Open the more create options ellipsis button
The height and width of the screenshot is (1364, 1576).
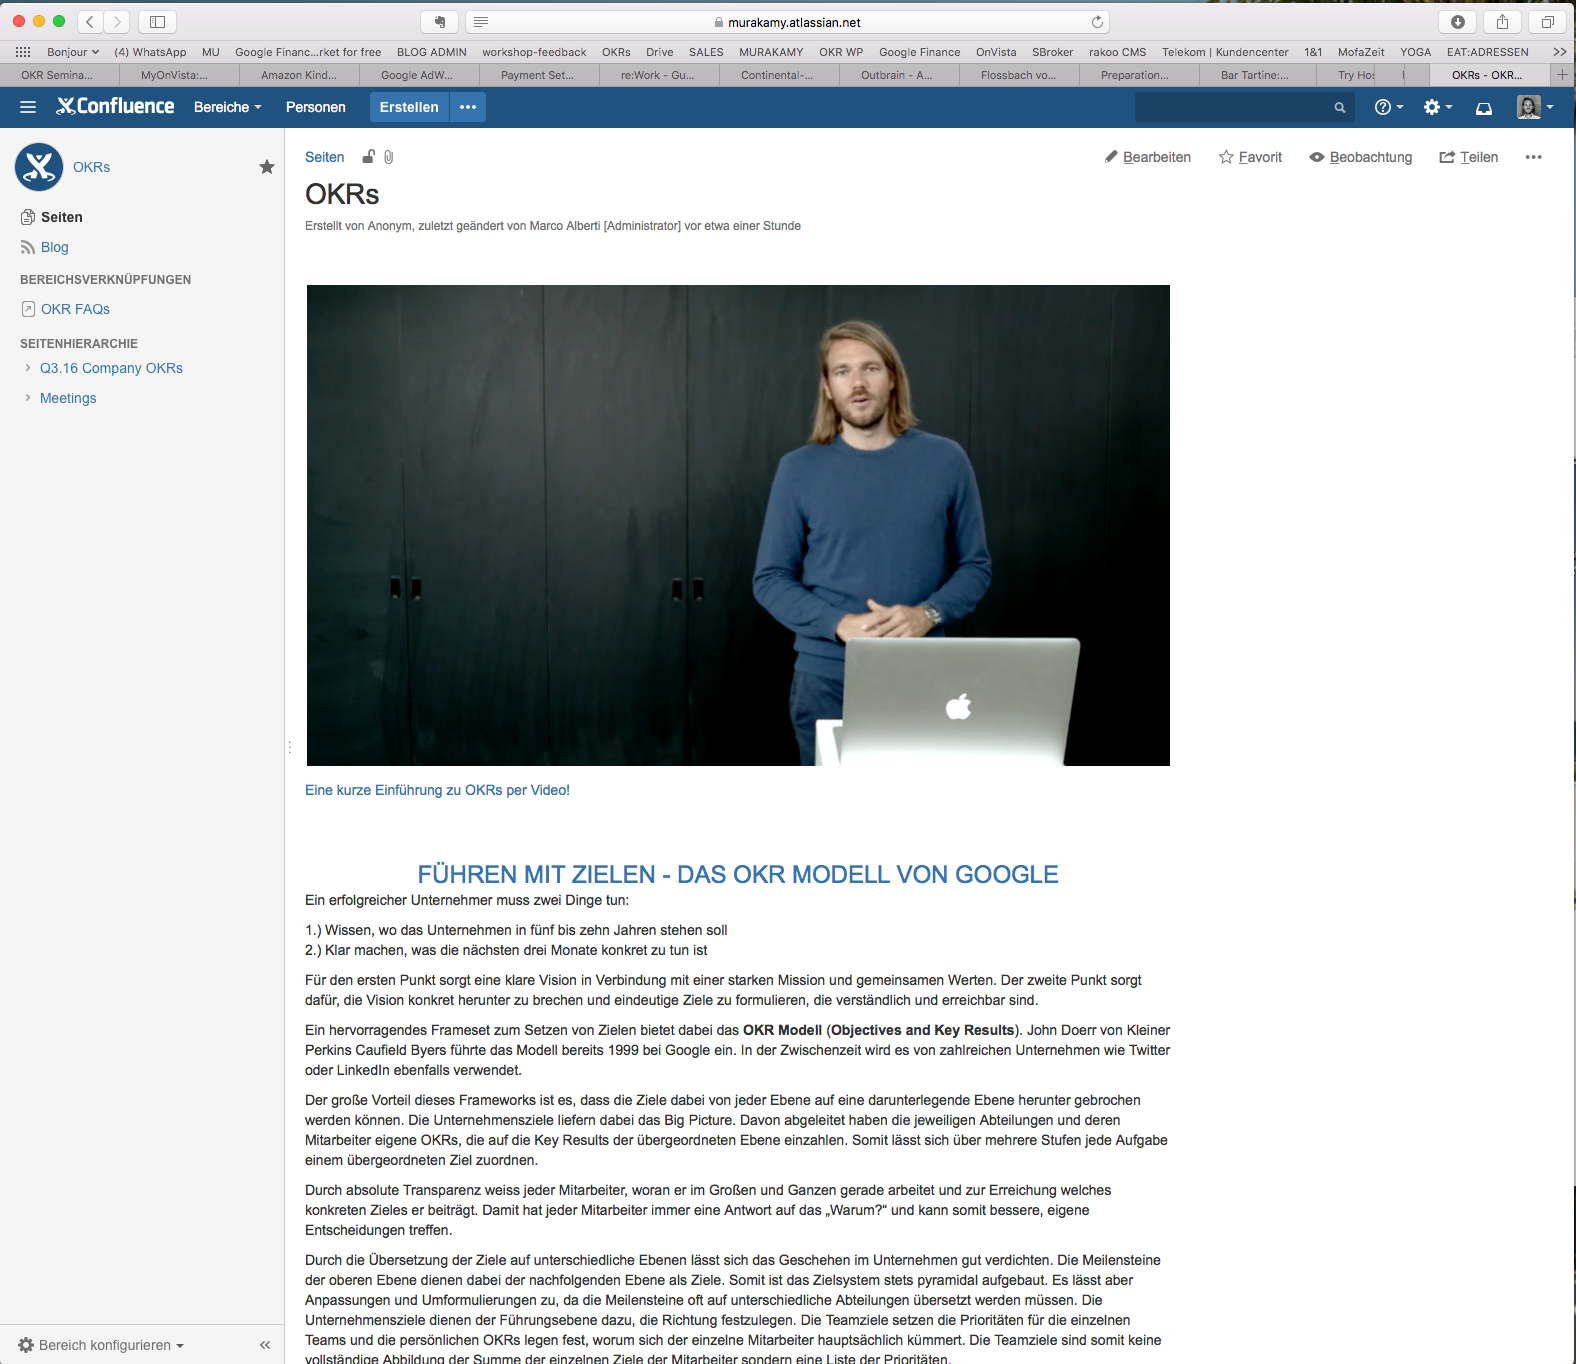468,107
